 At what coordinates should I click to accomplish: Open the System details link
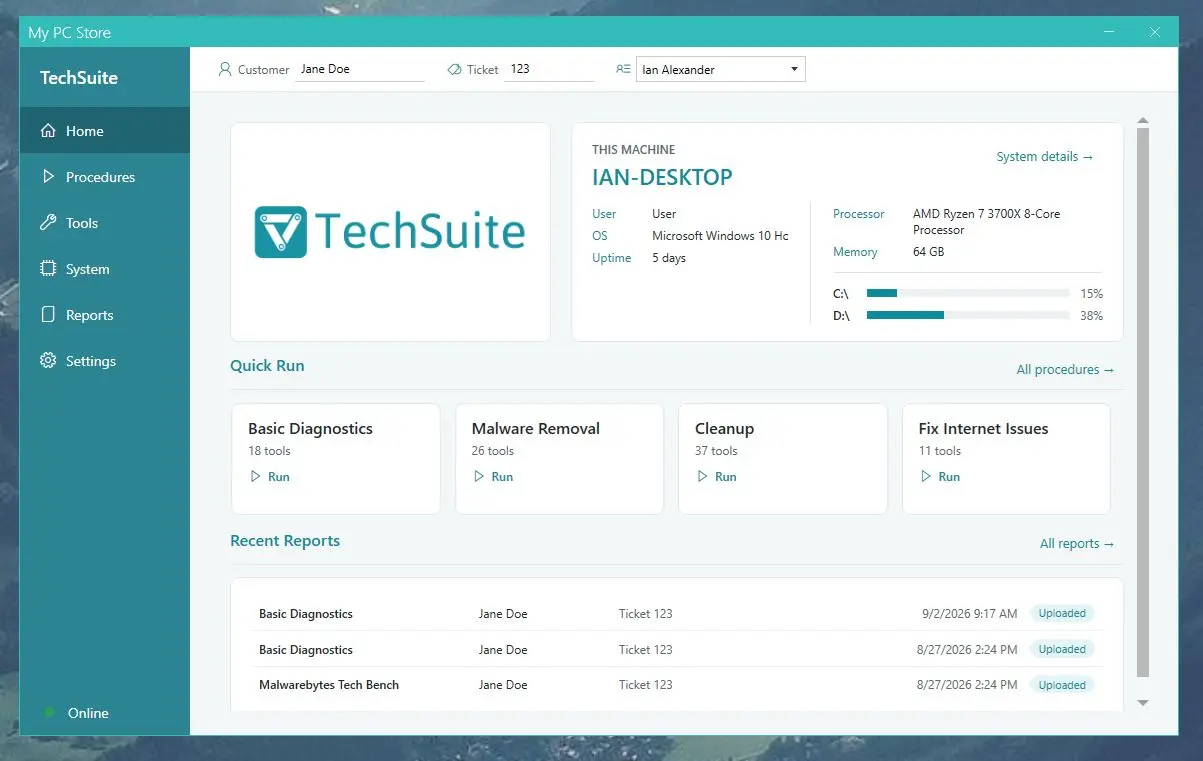[x=1045, y=157]
